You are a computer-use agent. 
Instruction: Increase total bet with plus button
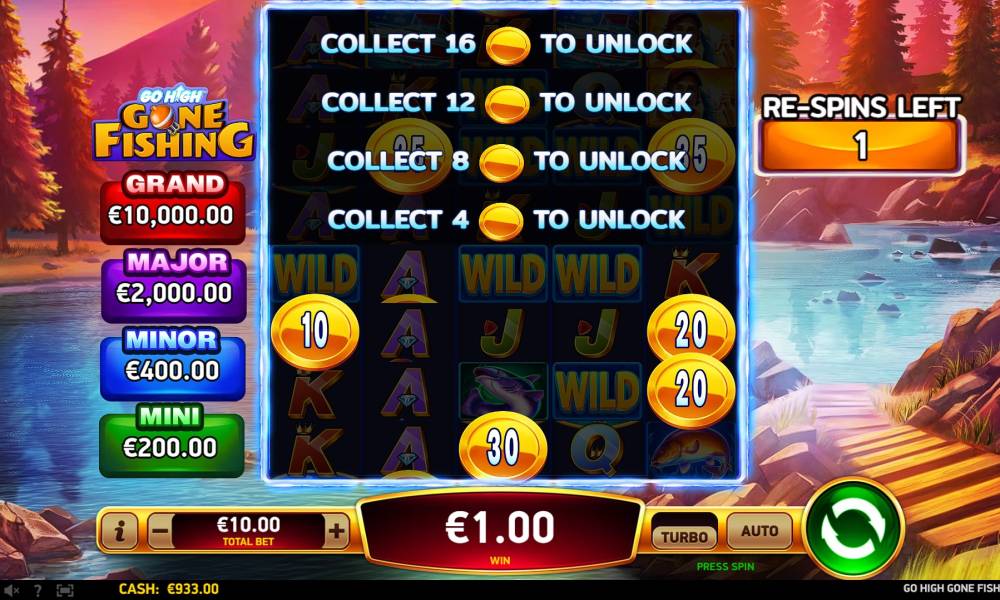[x=336, y=530]
